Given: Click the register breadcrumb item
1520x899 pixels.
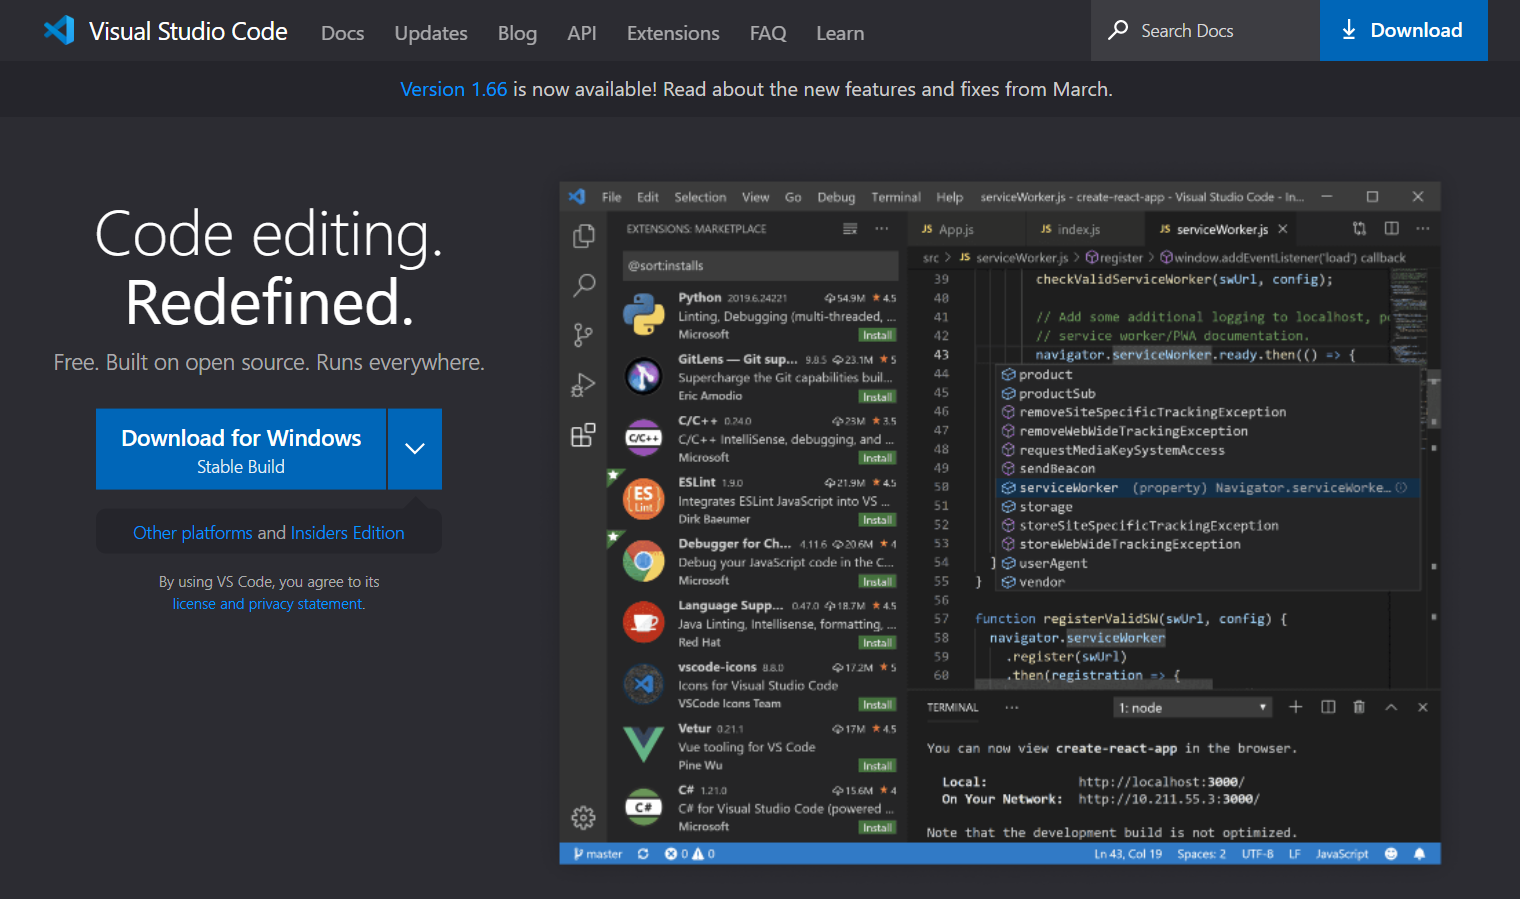Looking at the screenshot, I should (x=1114, y=258).
